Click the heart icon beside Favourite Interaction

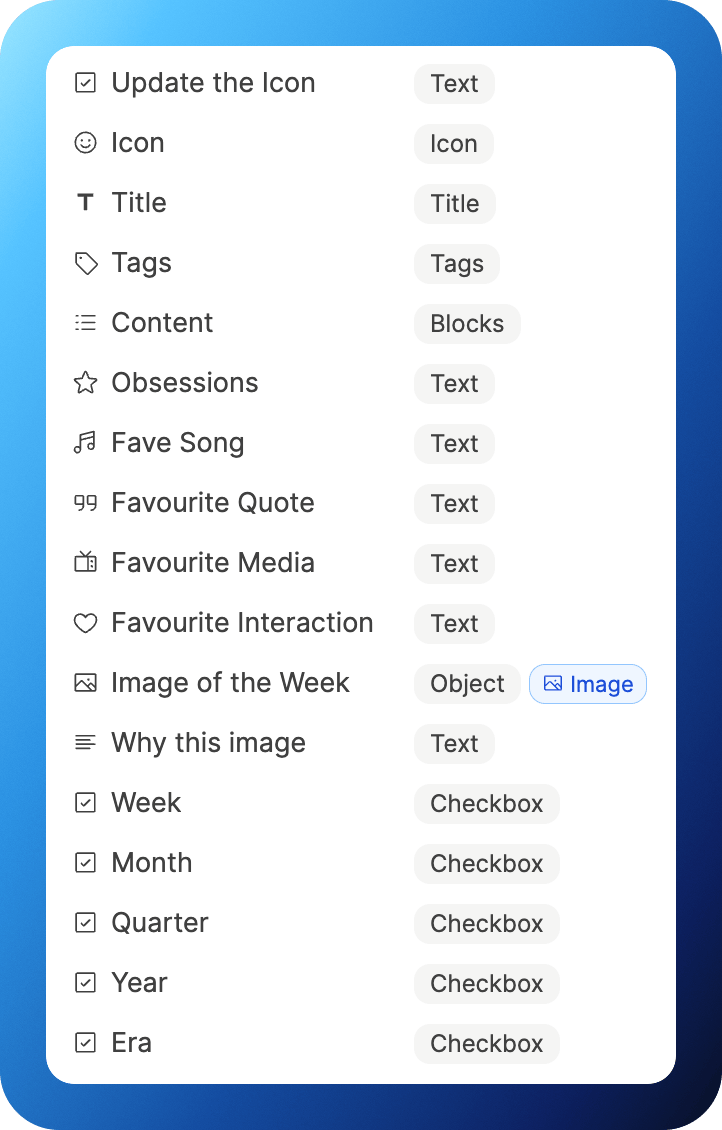pyautogui.click(x=86, y=623)
